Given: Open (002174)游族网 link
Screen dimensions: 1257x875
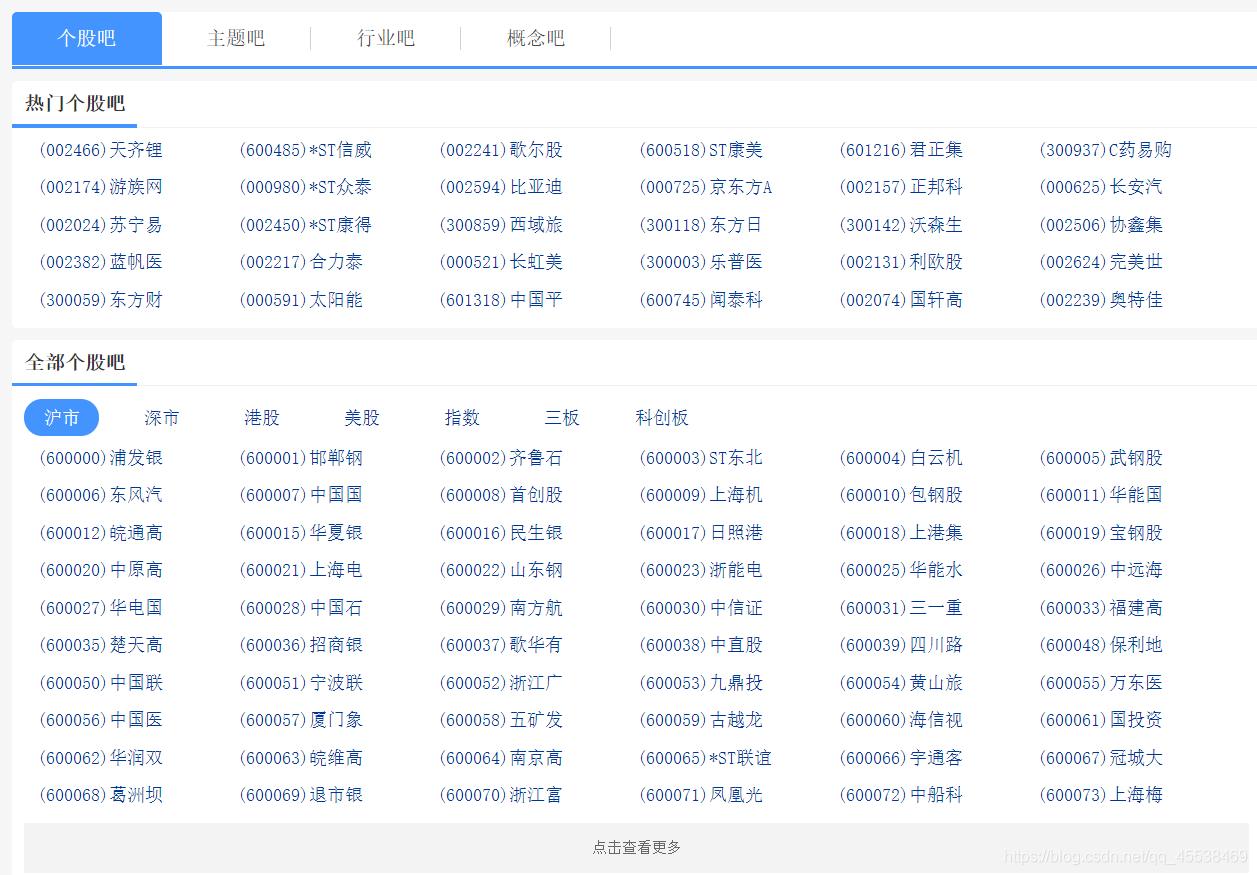Looking at the screenshot, I should (101, 187).
